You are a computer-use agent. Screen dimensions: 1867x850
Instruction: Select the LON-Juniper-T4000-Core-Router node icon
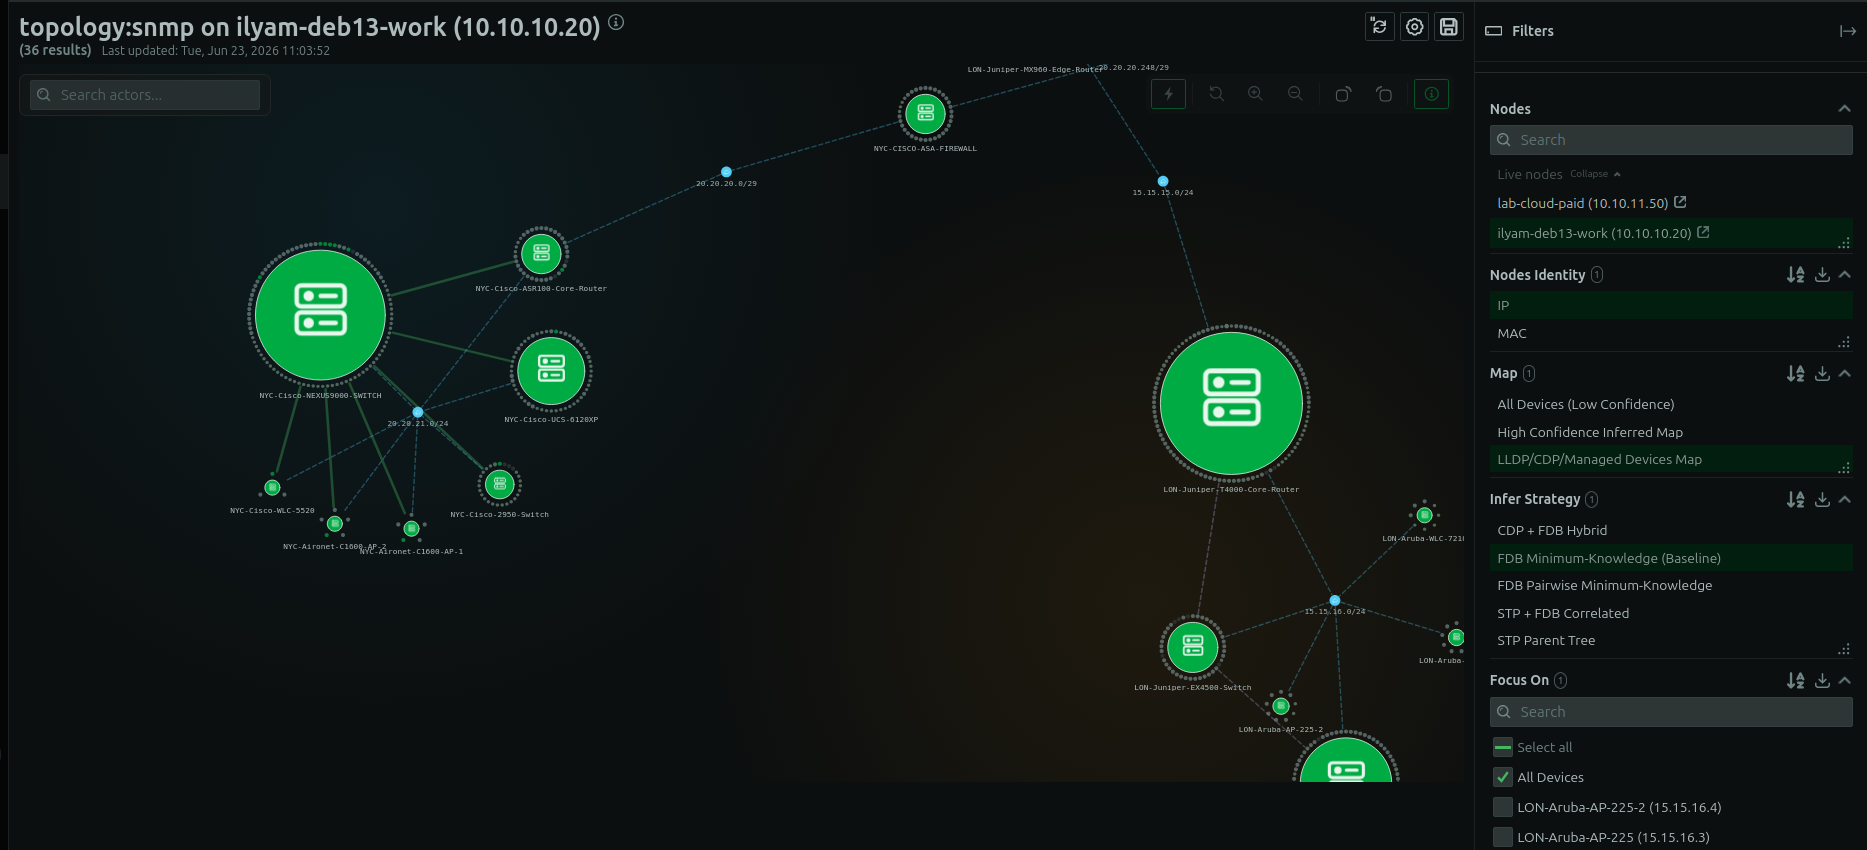1231,402
